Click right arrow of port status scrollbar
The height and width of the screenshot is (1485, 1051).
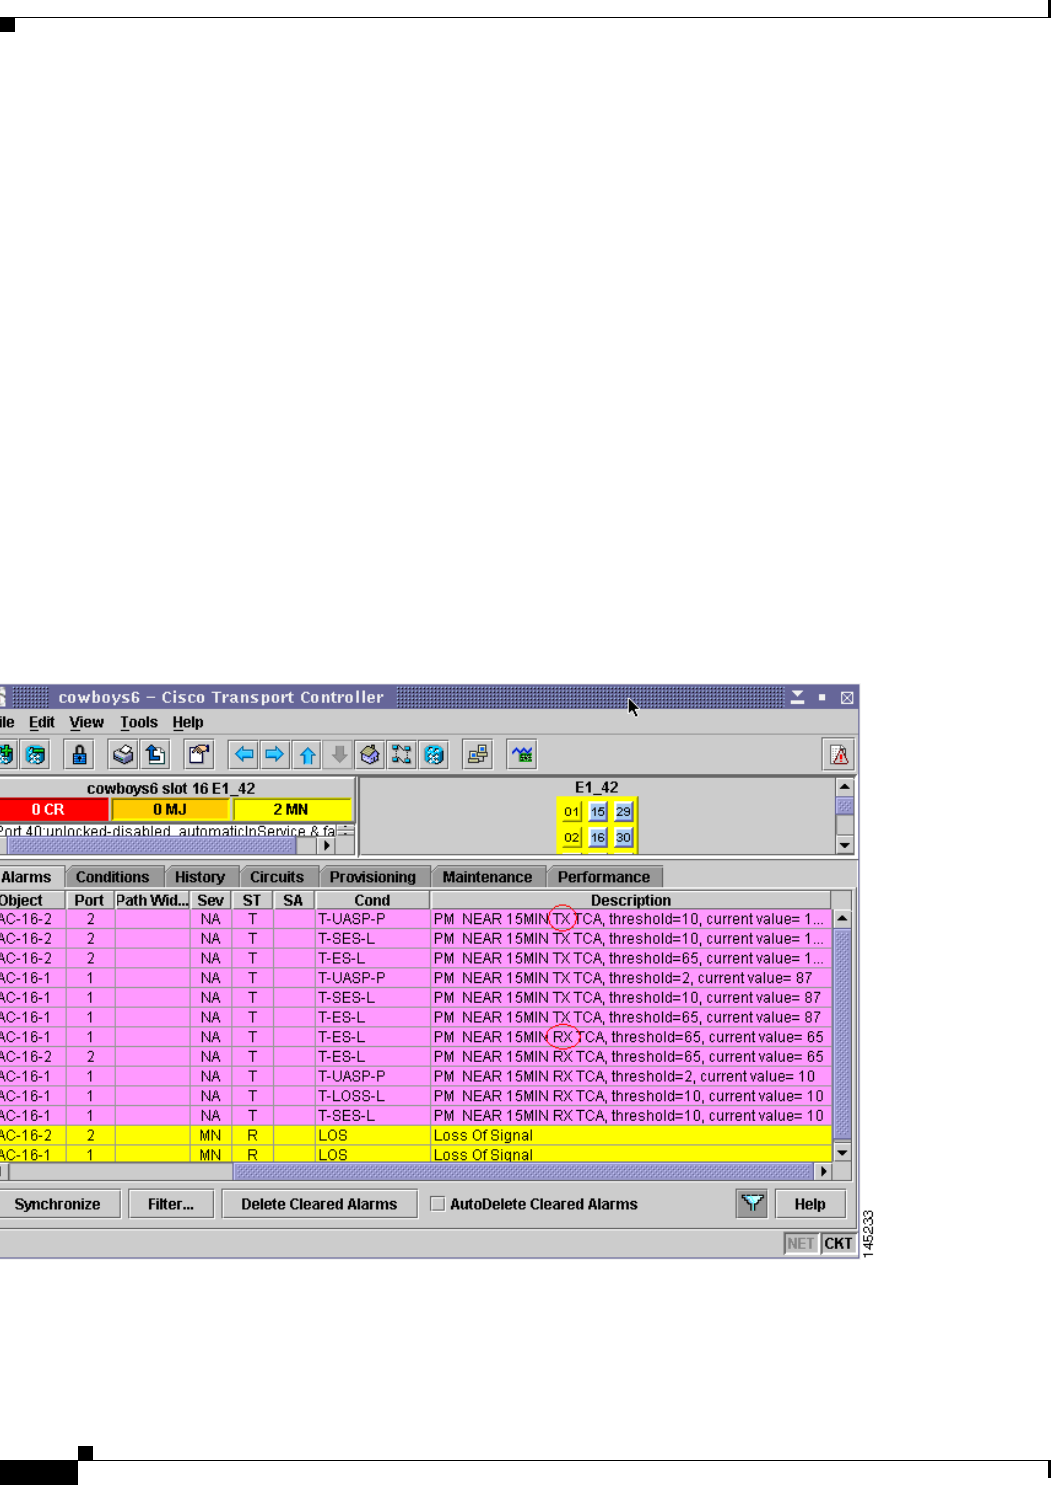(x=326, y=845)
